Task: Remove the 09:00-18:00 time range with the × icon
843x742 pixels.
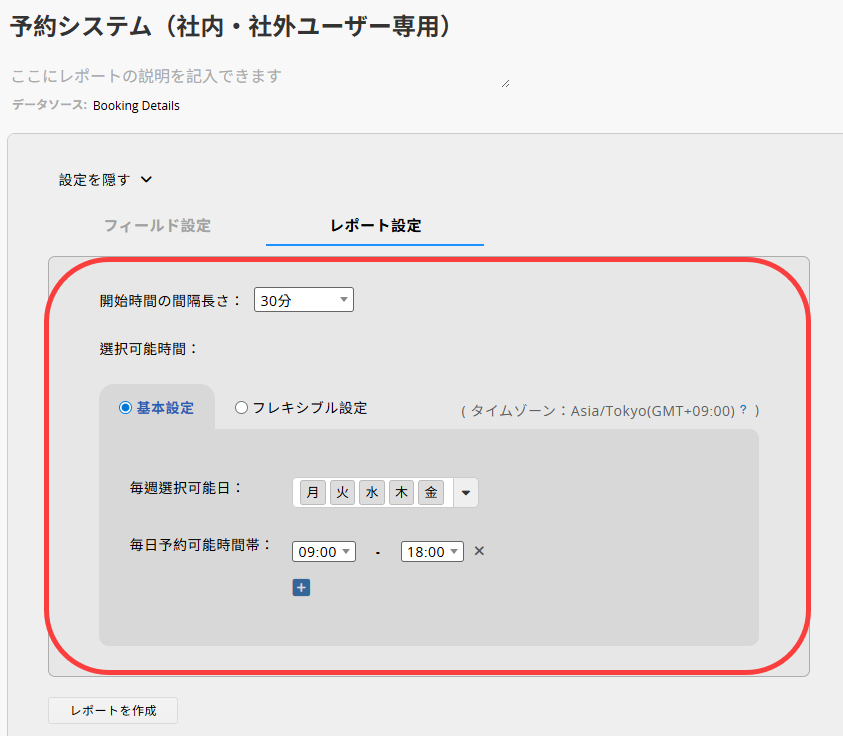Action: pyautogui.click(x=479, y=551)
